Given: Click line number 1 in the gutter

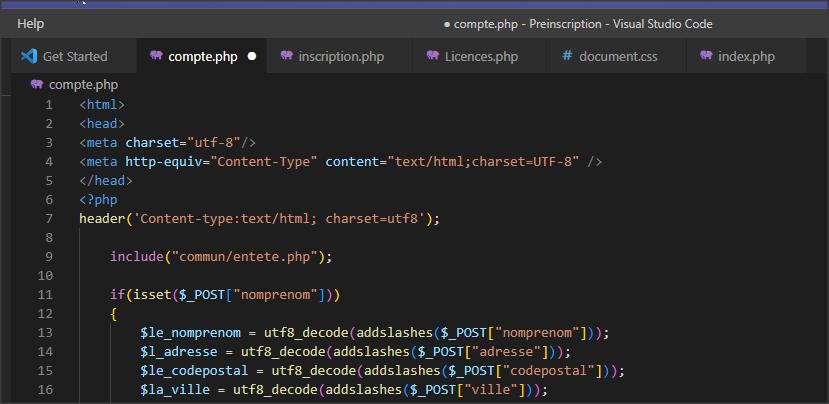Looking at the screenshot, I should click(49, 105).
